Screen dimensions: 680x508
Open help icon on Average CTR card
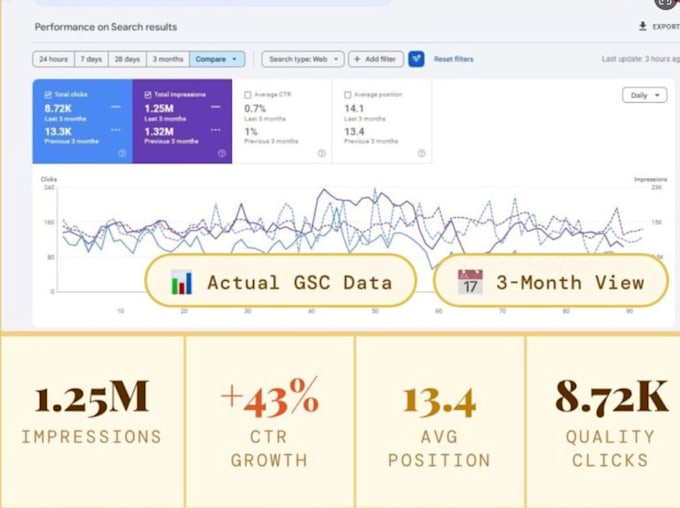click(x=321, y=153)
